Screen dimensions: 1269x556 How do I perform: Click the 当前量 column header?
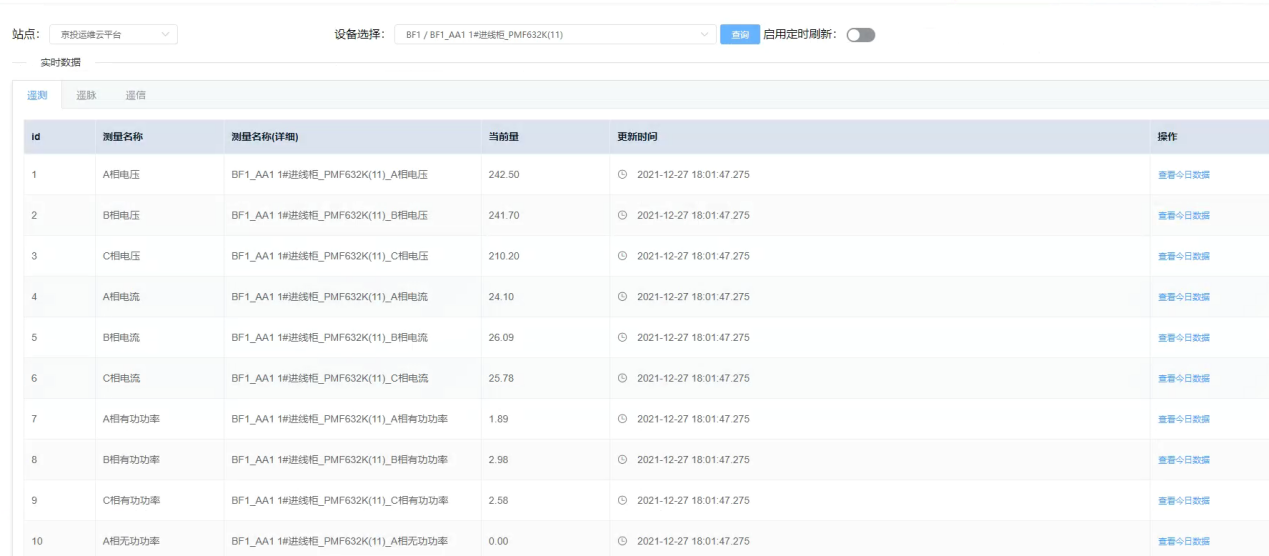[x=502, y=137]
